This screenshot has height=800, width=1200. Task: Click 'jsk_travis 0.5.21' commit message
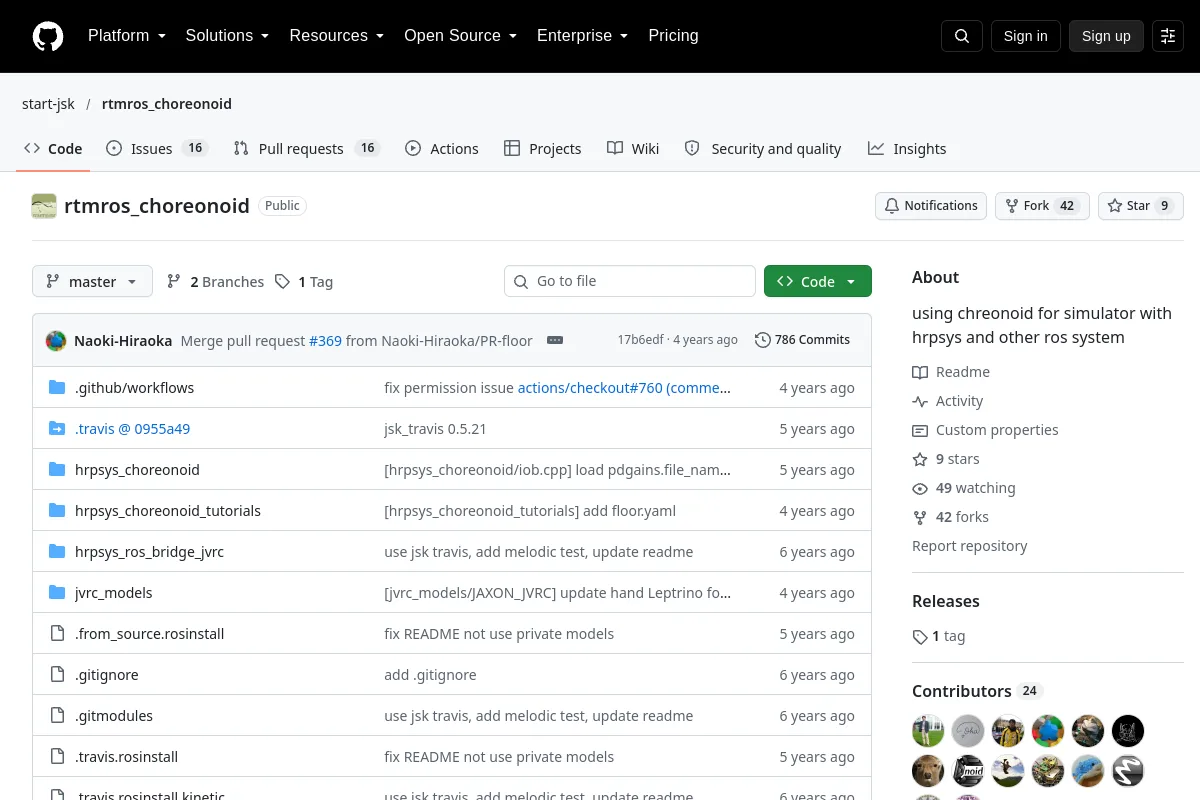pyautogui.click(x=435, y=429)
